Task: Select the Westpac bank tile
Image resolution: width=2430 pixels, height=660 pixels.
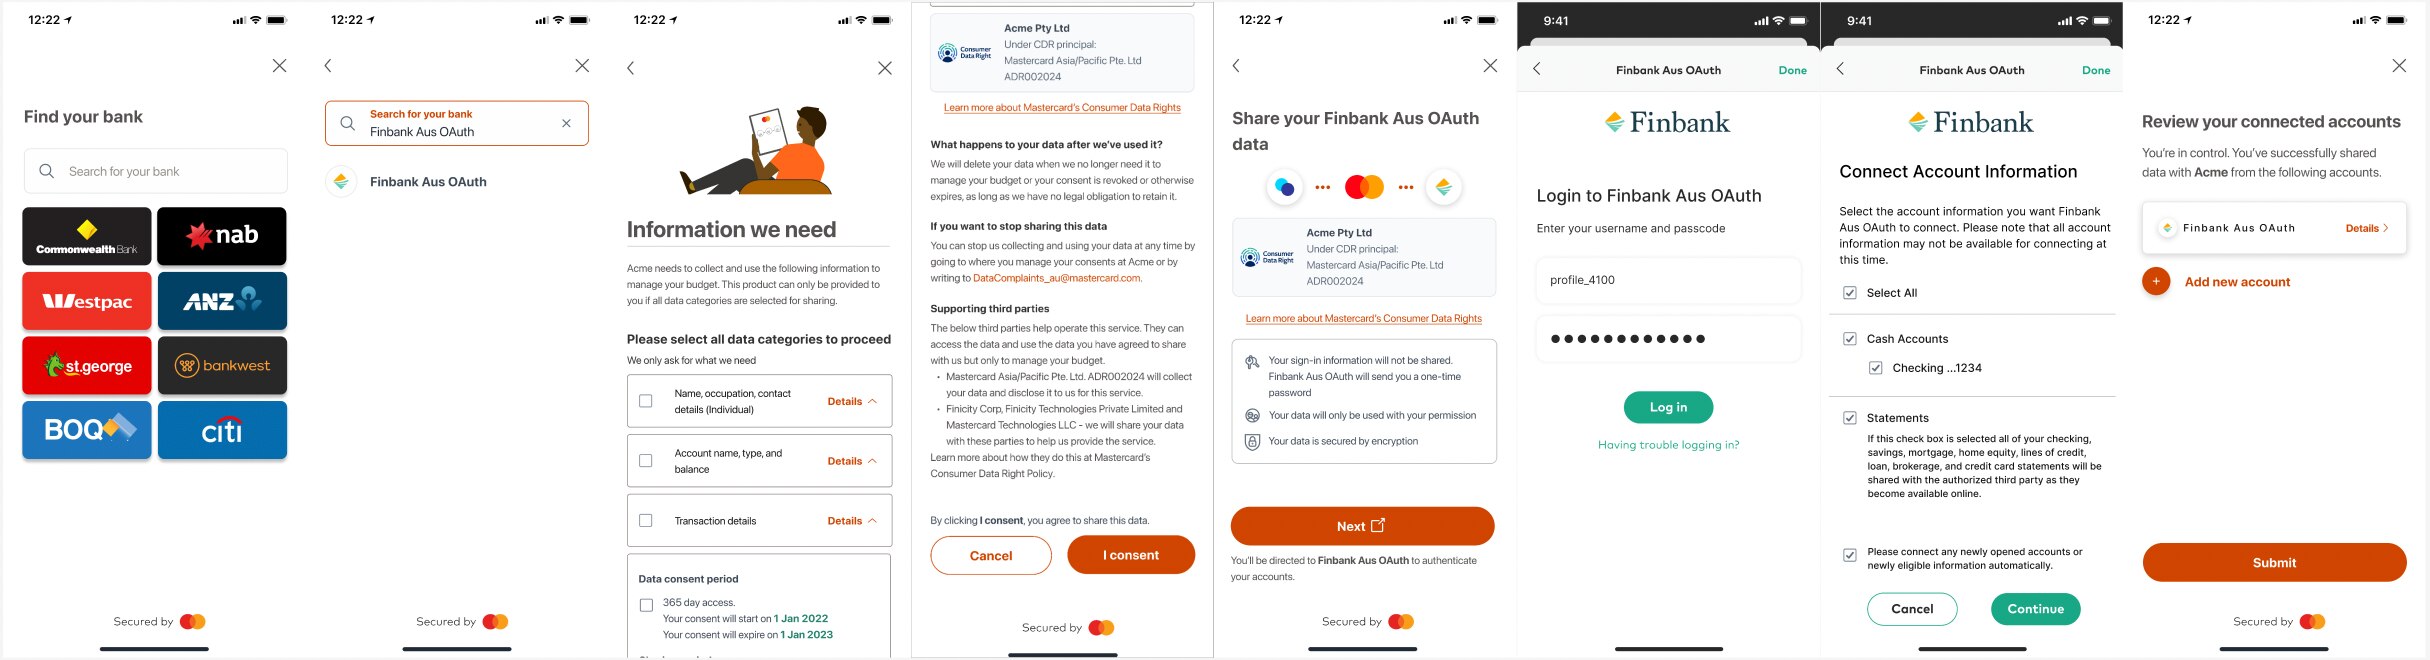Action: coord(86,300)
